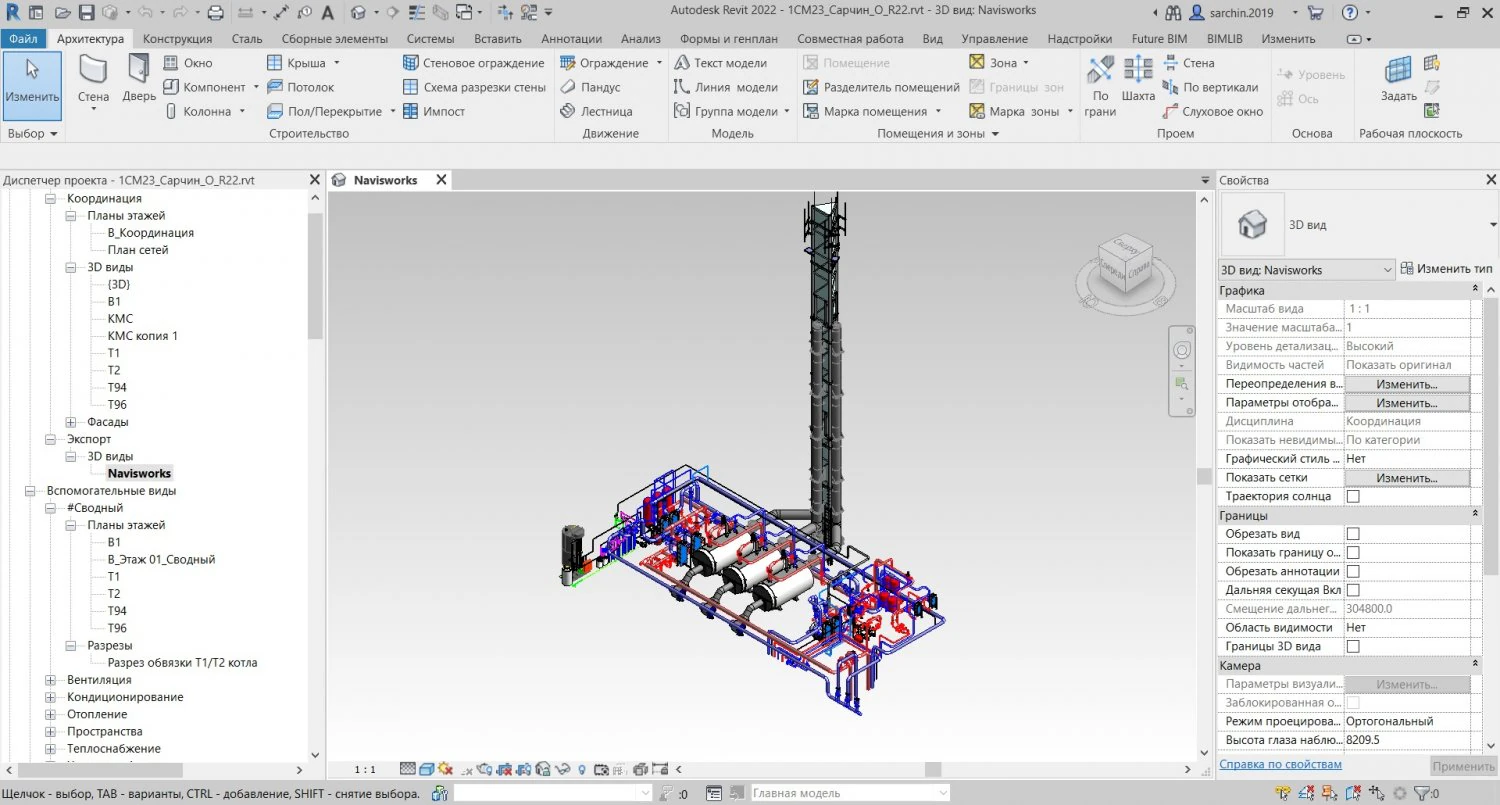The width and height of the screenshot is (1500, 805).
Task: Select the Импост (Mullion) tool
Action: 434,111
